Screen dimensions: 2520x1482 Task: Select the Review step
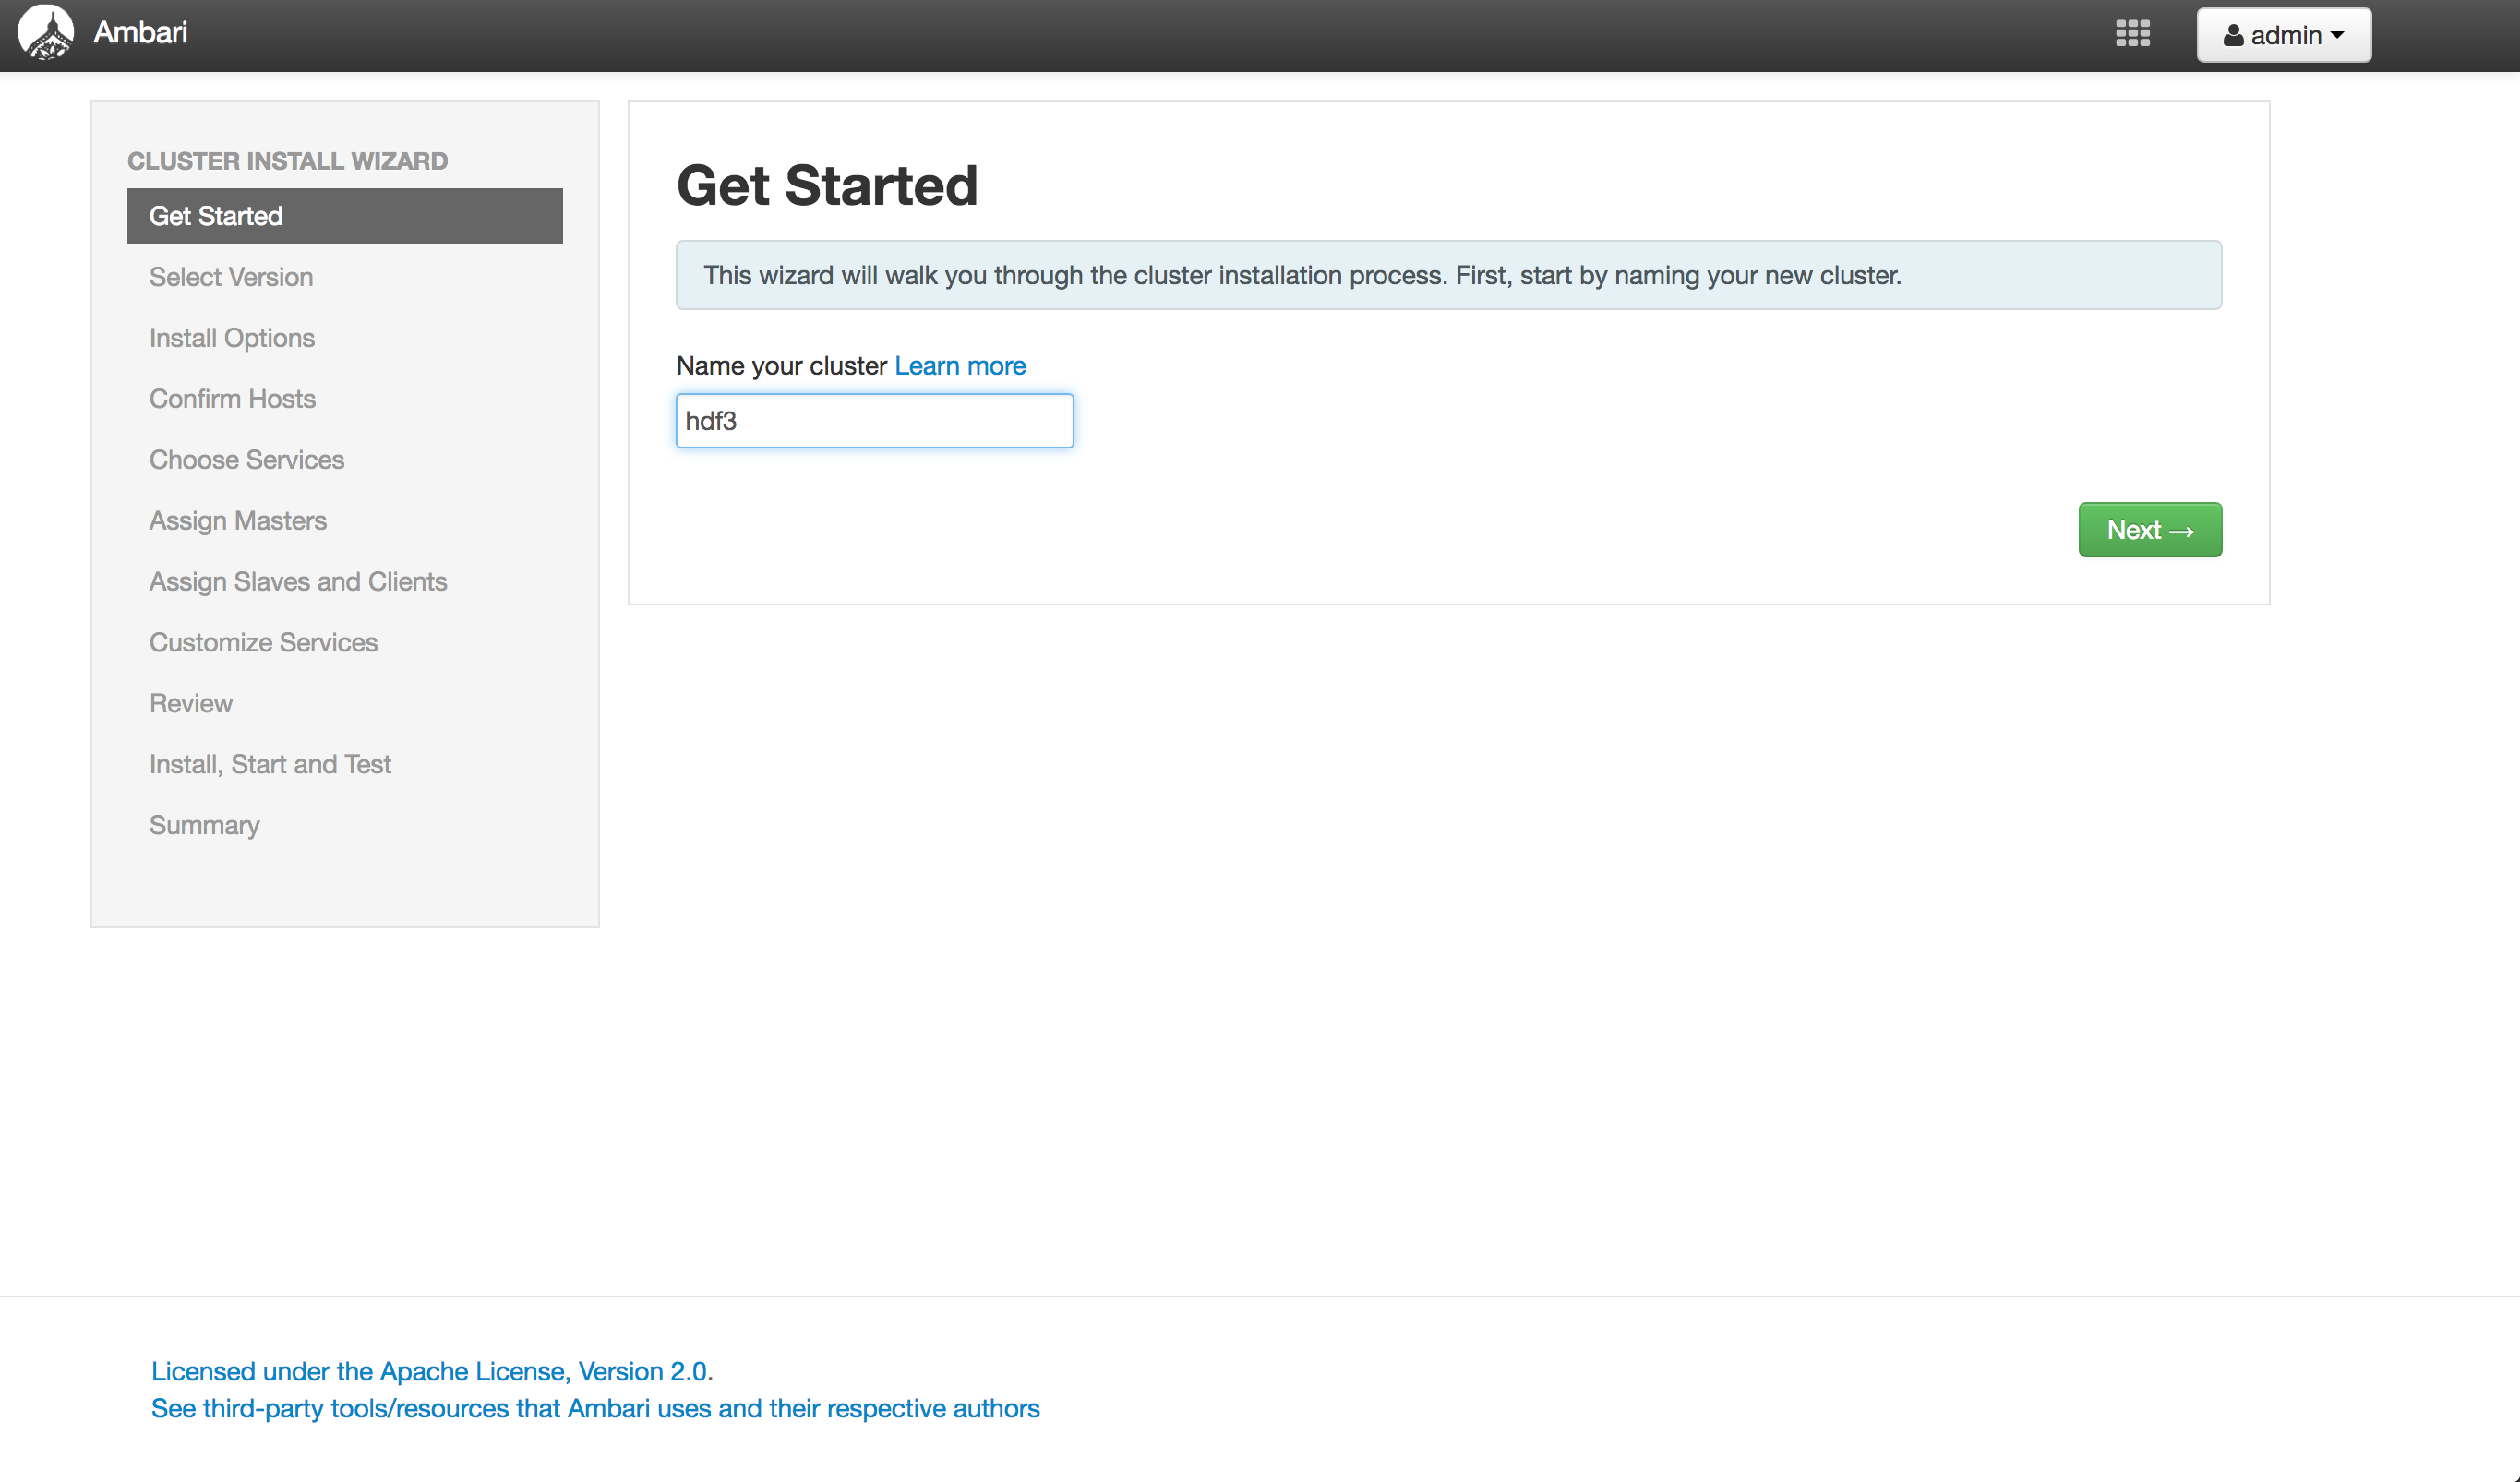(191, 704)
